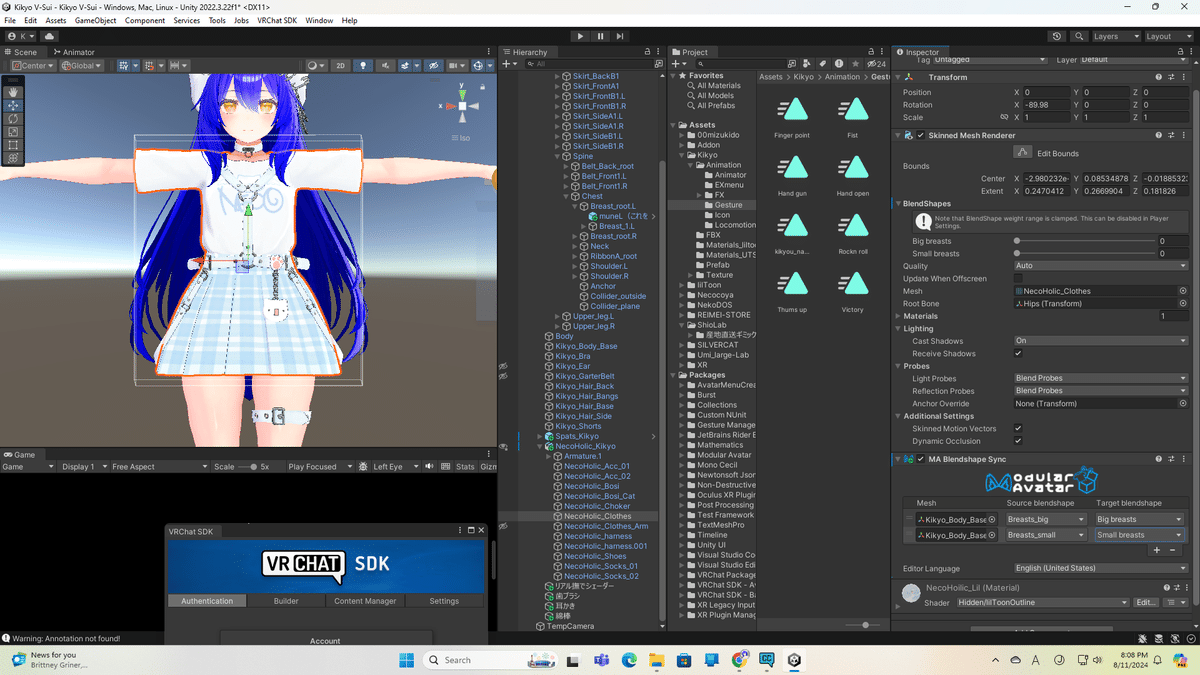
Task: Select the Rect tool
Action: tap(13, 145)
